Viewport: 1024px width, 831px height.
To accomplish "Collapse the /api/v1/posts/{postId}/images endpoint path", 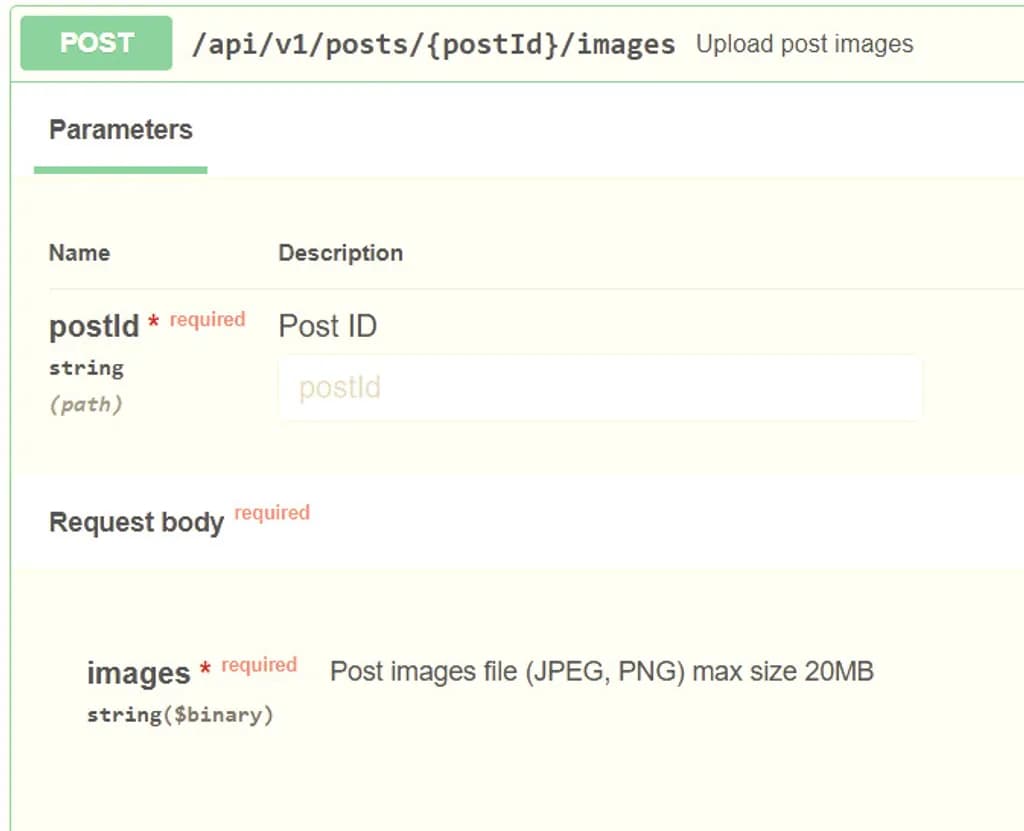I will [433, 45].
